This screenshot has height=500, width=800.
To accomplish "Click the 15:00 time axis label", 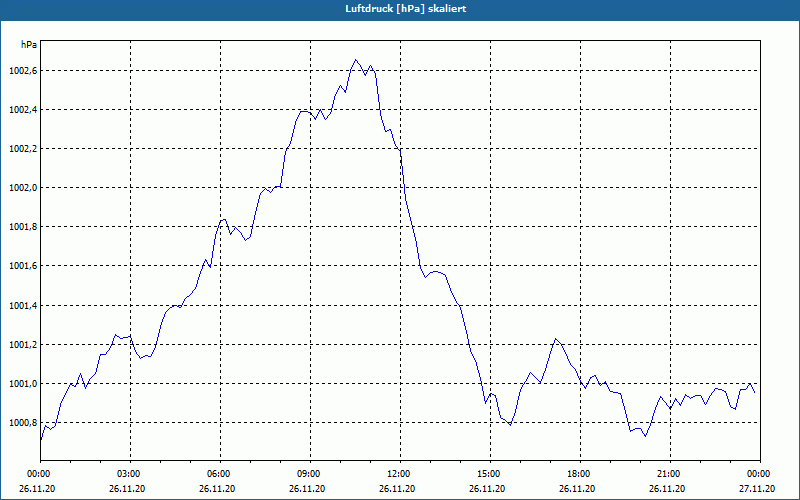I will (490, 474).
